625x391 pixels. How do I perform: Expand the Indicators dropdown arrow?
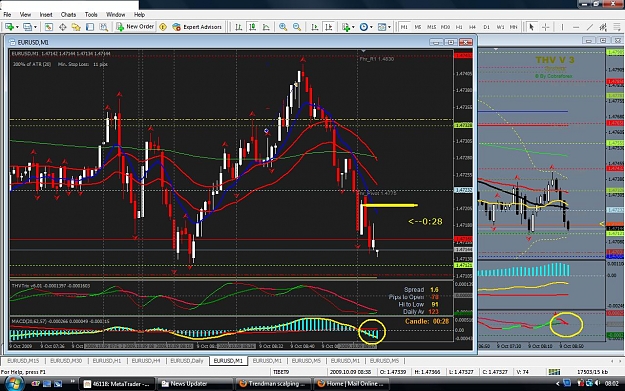(x=353, y=27)
